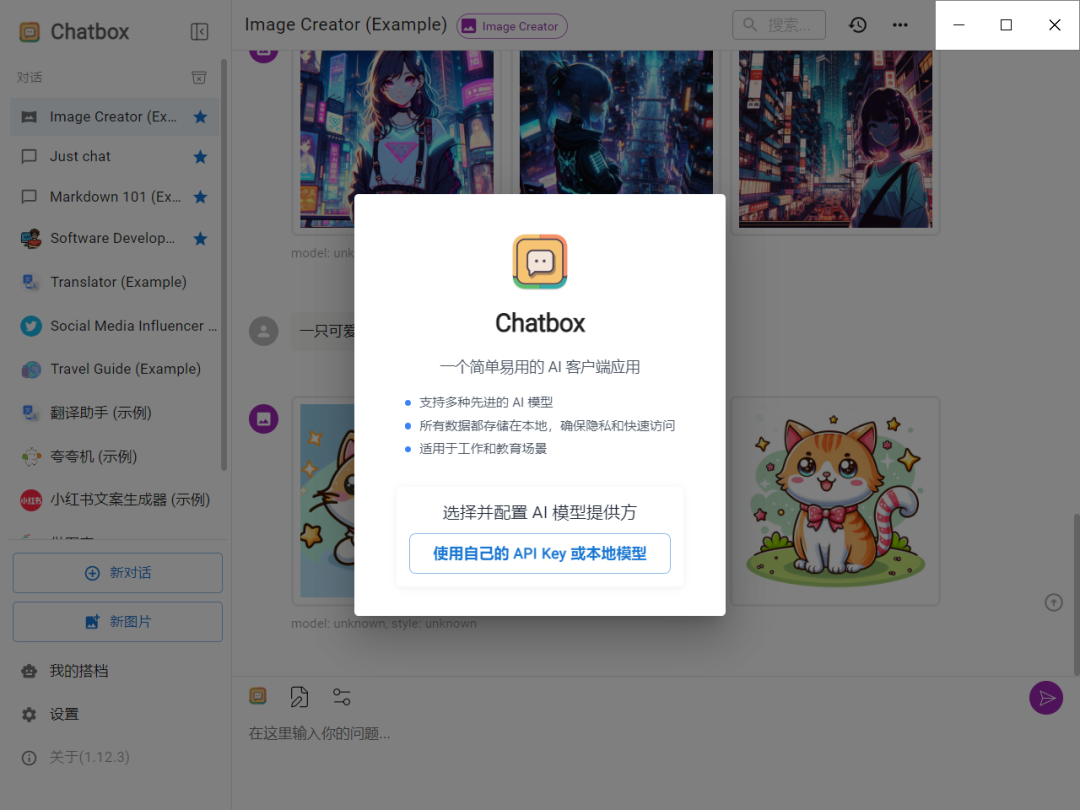The height and width of the screenshot is (810, 1080).
Task: Unstar the Just chat conversation
Action: pos(200,157)
